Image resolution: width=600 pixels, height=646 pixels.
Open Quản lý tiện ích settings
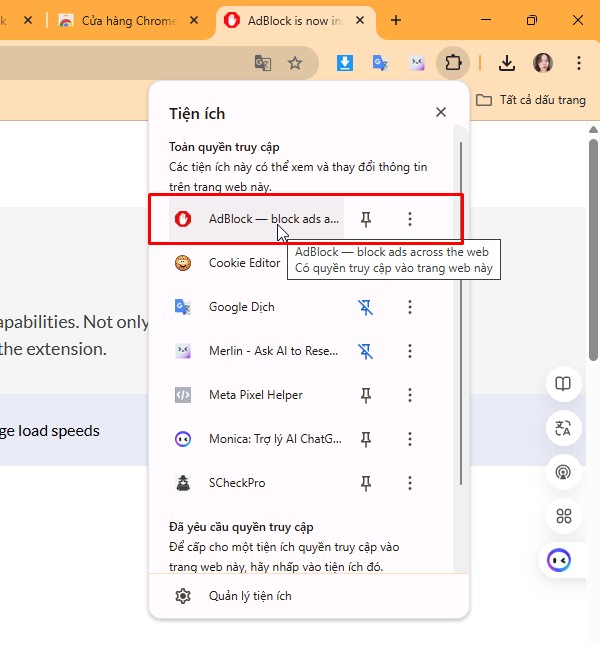[250, 596]
